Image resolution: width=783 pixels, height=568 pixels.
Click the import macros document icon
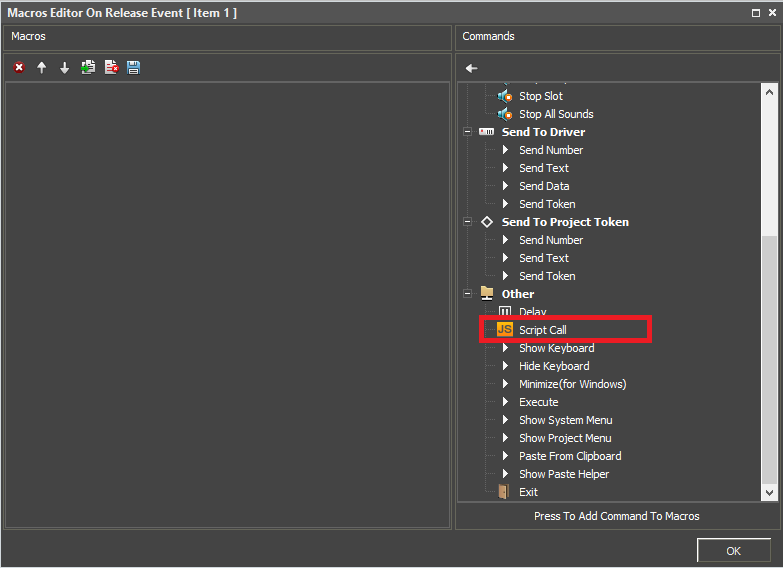88,68
